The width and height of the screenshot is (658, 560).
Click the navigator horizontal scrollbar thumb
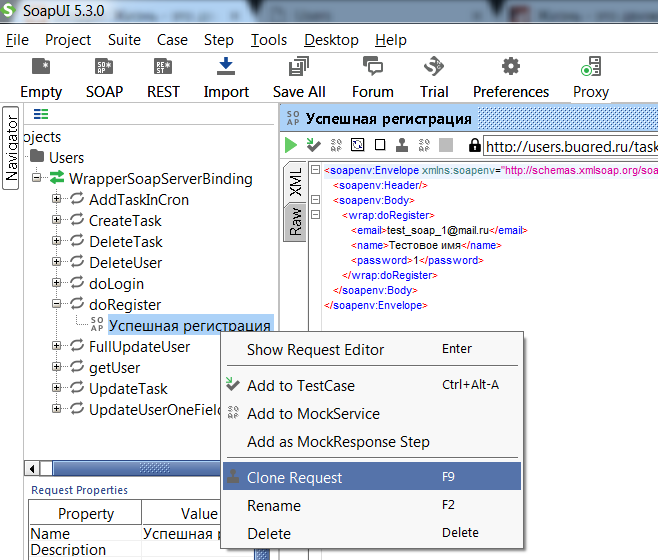(x=138, y=468)
